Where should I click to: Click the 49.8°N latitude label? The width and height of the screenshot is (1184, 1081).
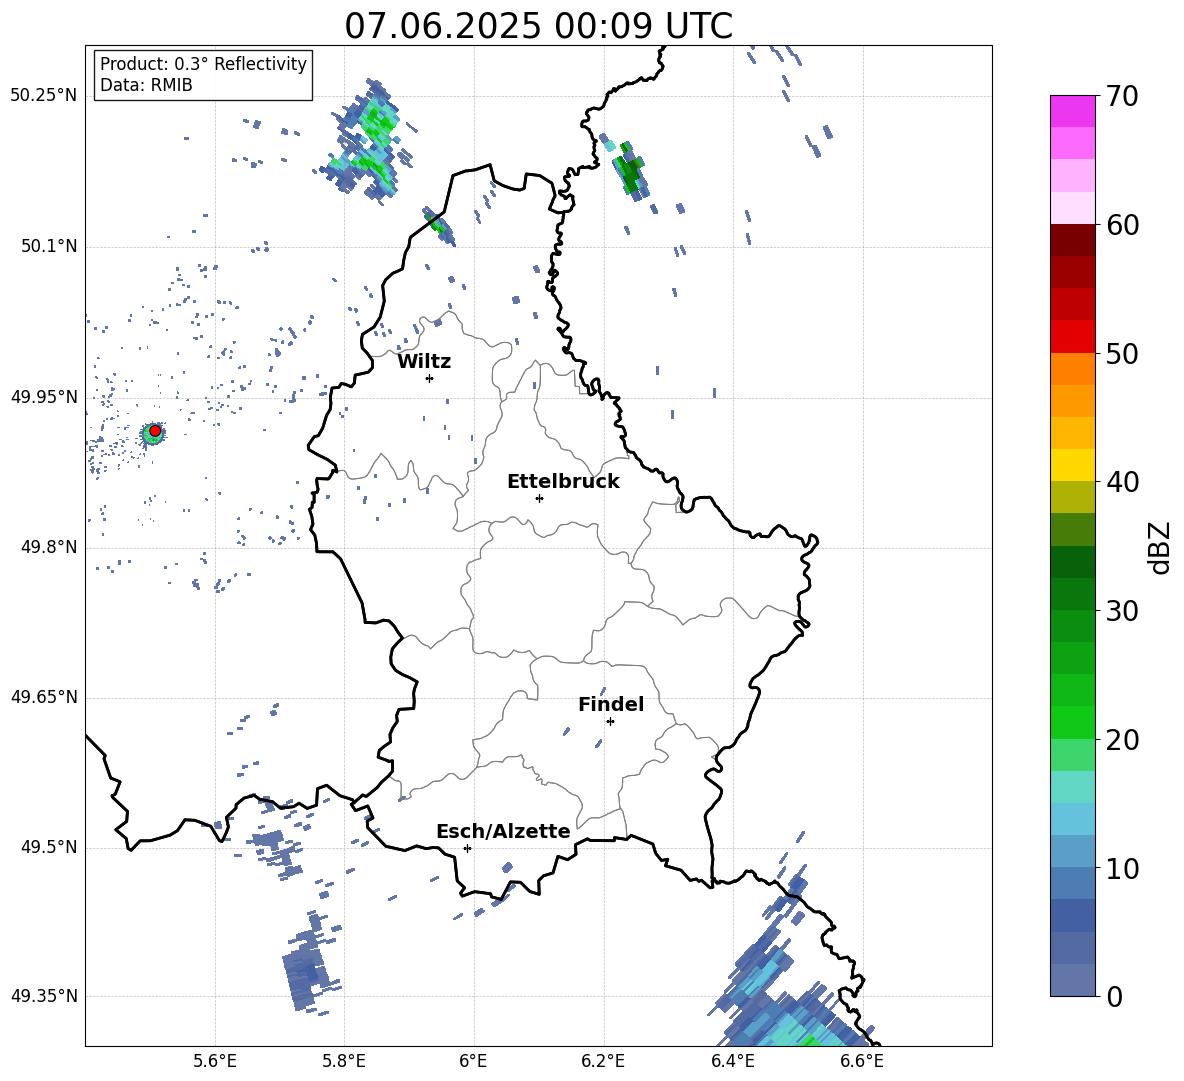click(49, 546)
